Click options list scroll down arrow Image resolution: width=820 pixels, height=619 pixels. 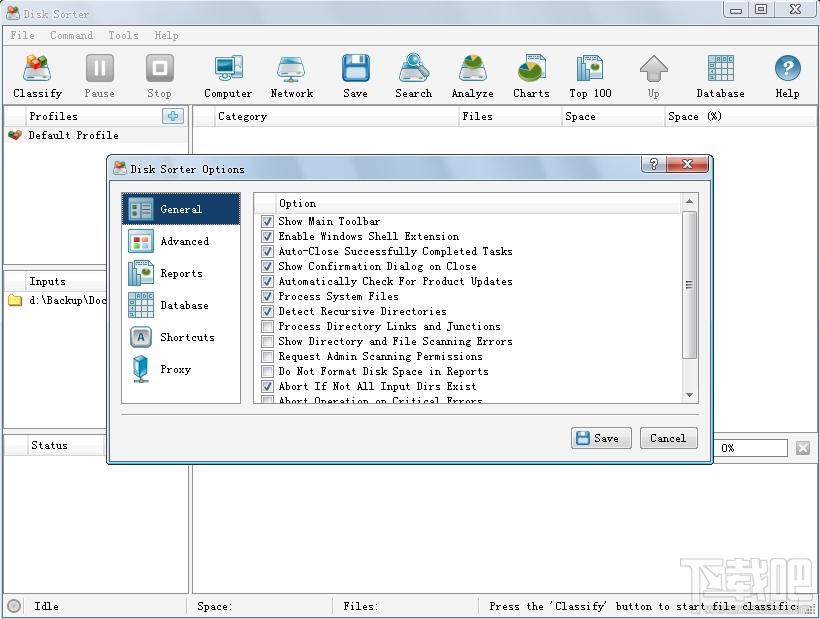(689, 395)
